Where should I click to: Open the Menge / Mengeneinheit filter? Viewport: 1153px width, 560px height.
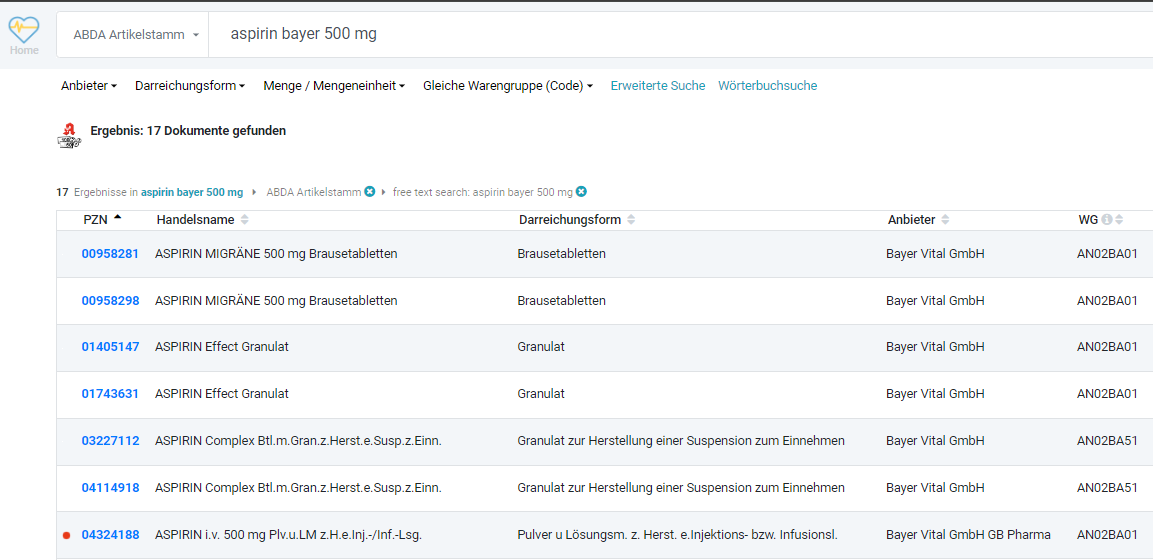tap(335, 86)
